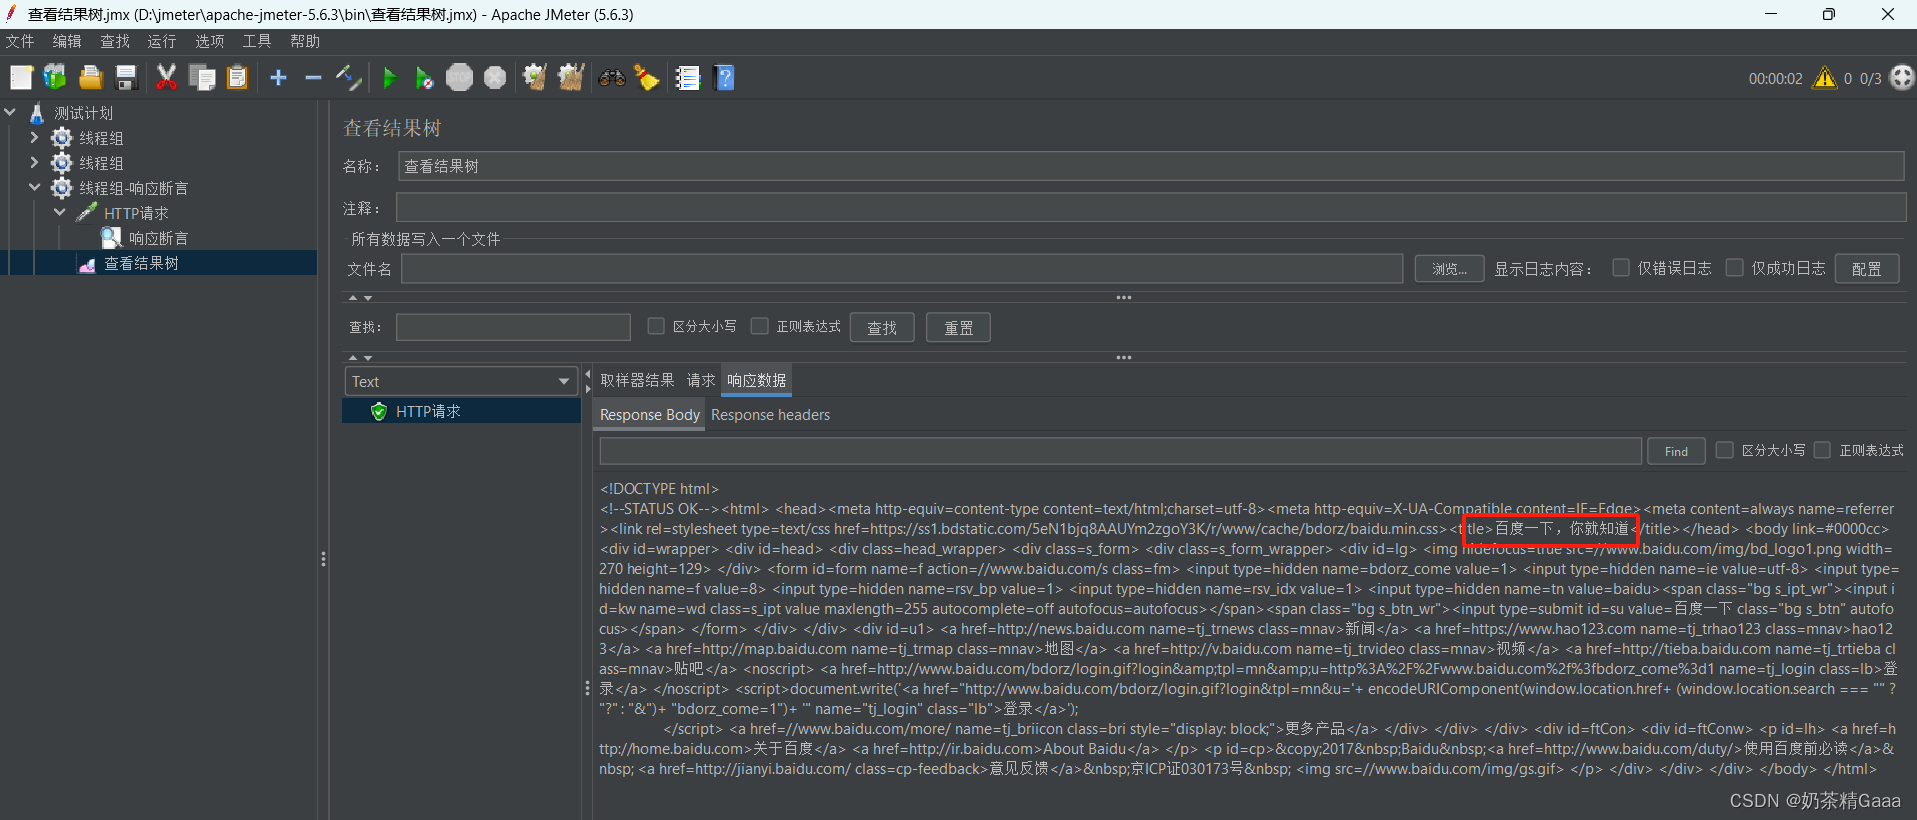Enable 正则表达式 checkbox beside the 查找 field
Image resolution: width=1917 pixels, height=820 pixels.
(x=760, y=326)
